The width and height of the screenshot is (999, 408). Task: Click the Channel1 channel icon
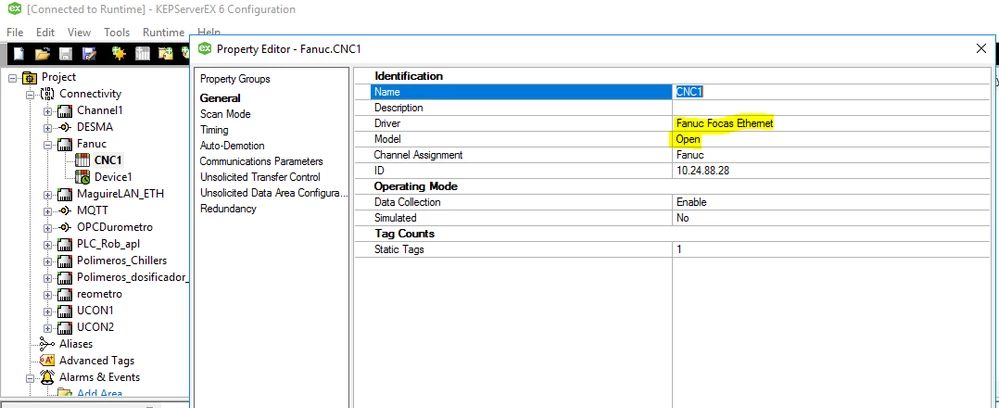65,111
